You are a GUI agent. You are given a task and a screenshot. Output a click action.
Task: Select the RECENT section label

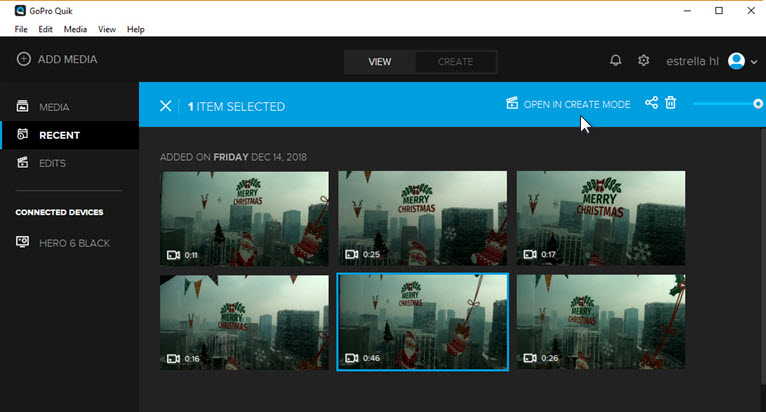coord(60,135)
